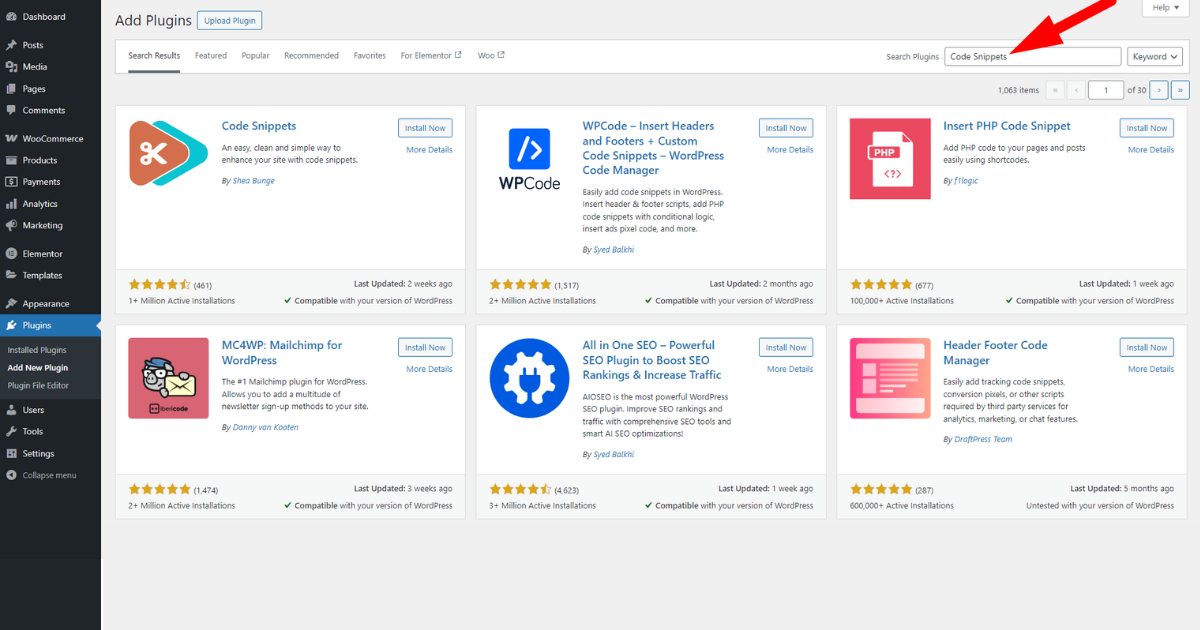Image resolution: width=1200 pixels, height=630 pixels.
Task: Go to the next results page
Action: pyautogui.click(x=1159, y=90)
